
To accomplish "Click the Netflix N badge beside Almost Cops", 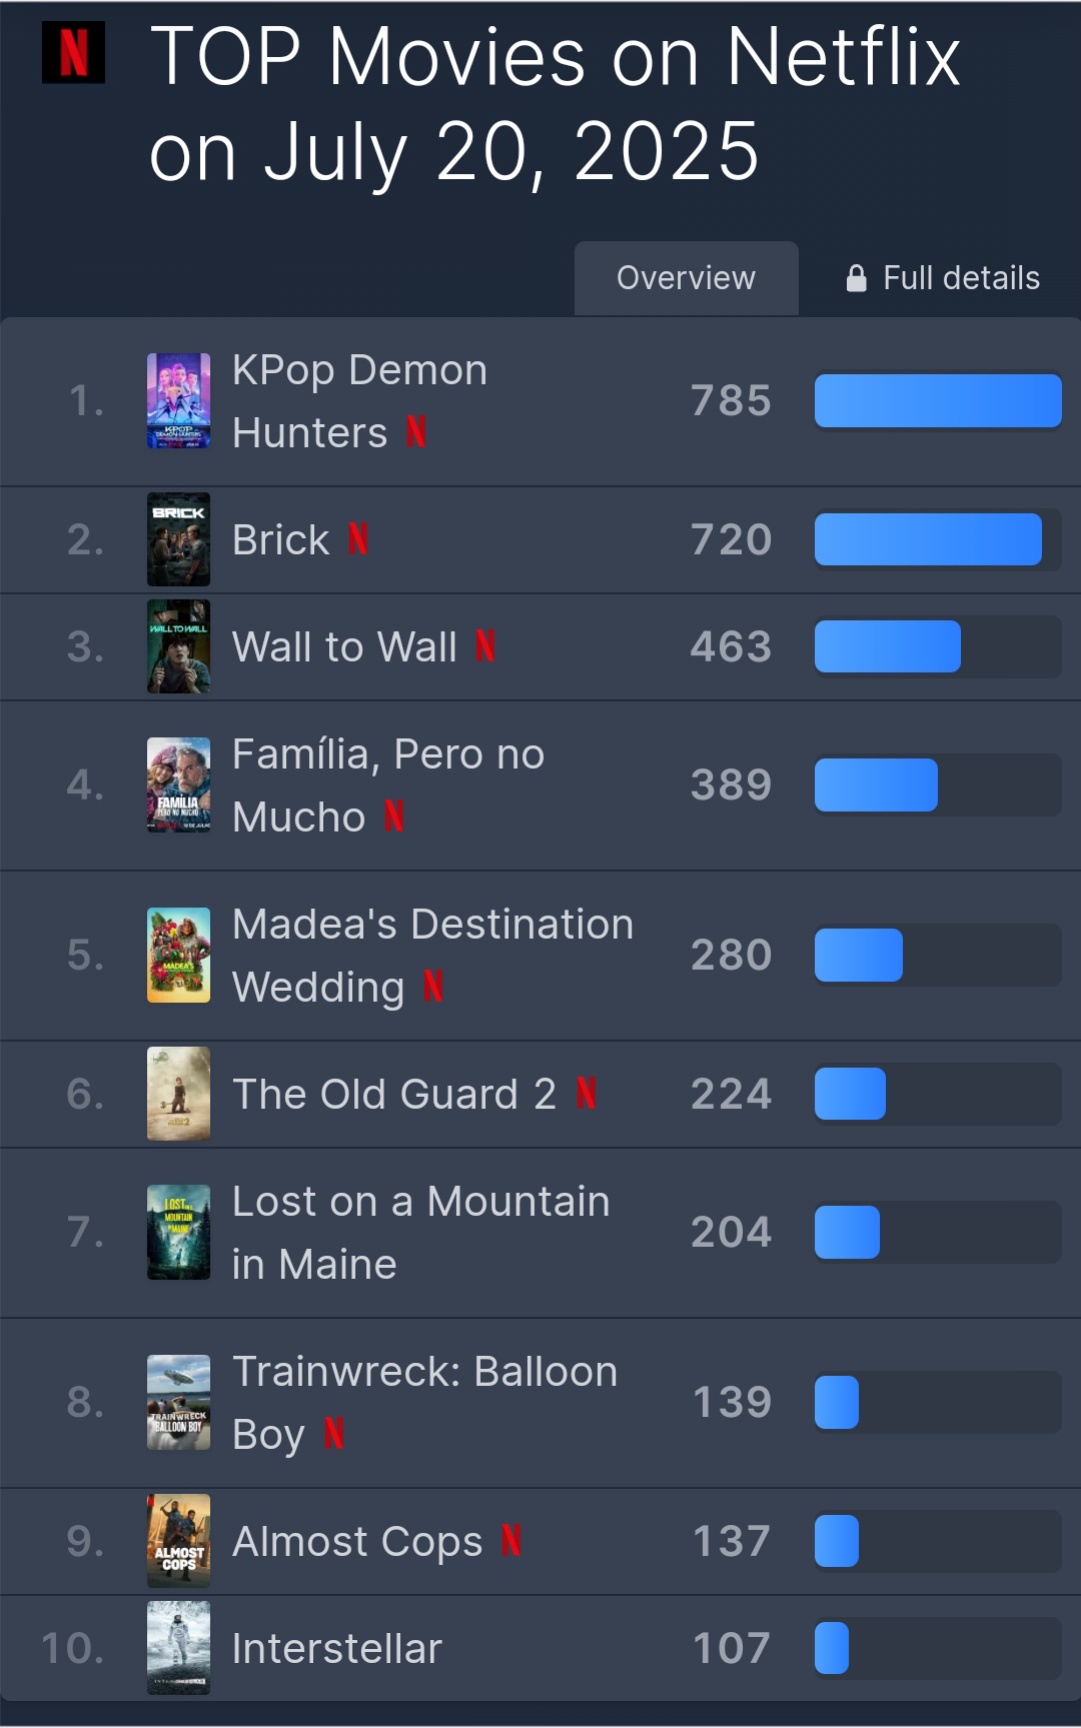I will click(511, 1540).
